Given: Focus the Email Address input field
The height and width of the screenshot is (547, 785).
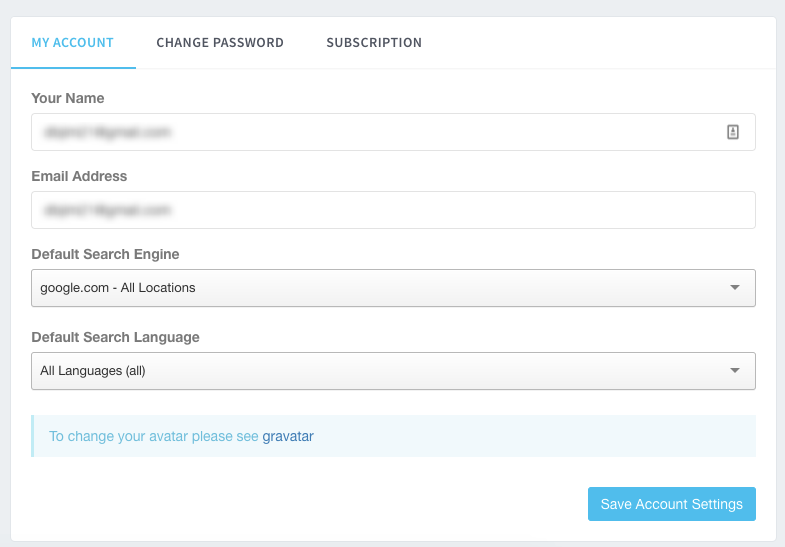Looking at the screenshot, I should (393, 210).
